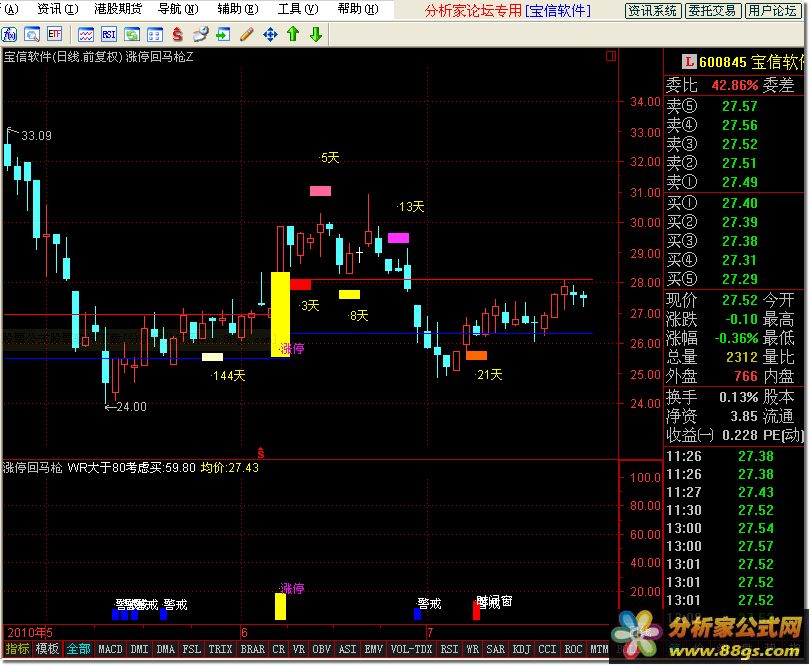This screenshot has width=811, height=666.
Task: Click stock title 600845 宝信软件
Action: tap(751, 62)
